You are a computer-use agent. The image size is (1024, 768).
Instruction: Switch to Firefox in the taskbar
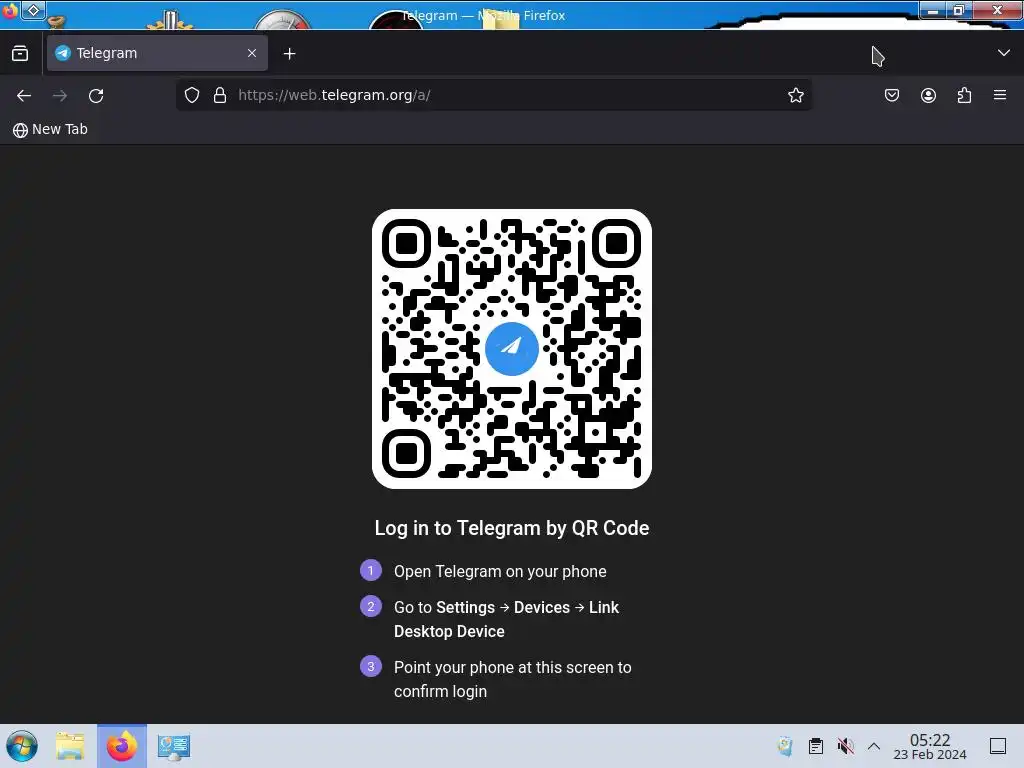(122, 746)
